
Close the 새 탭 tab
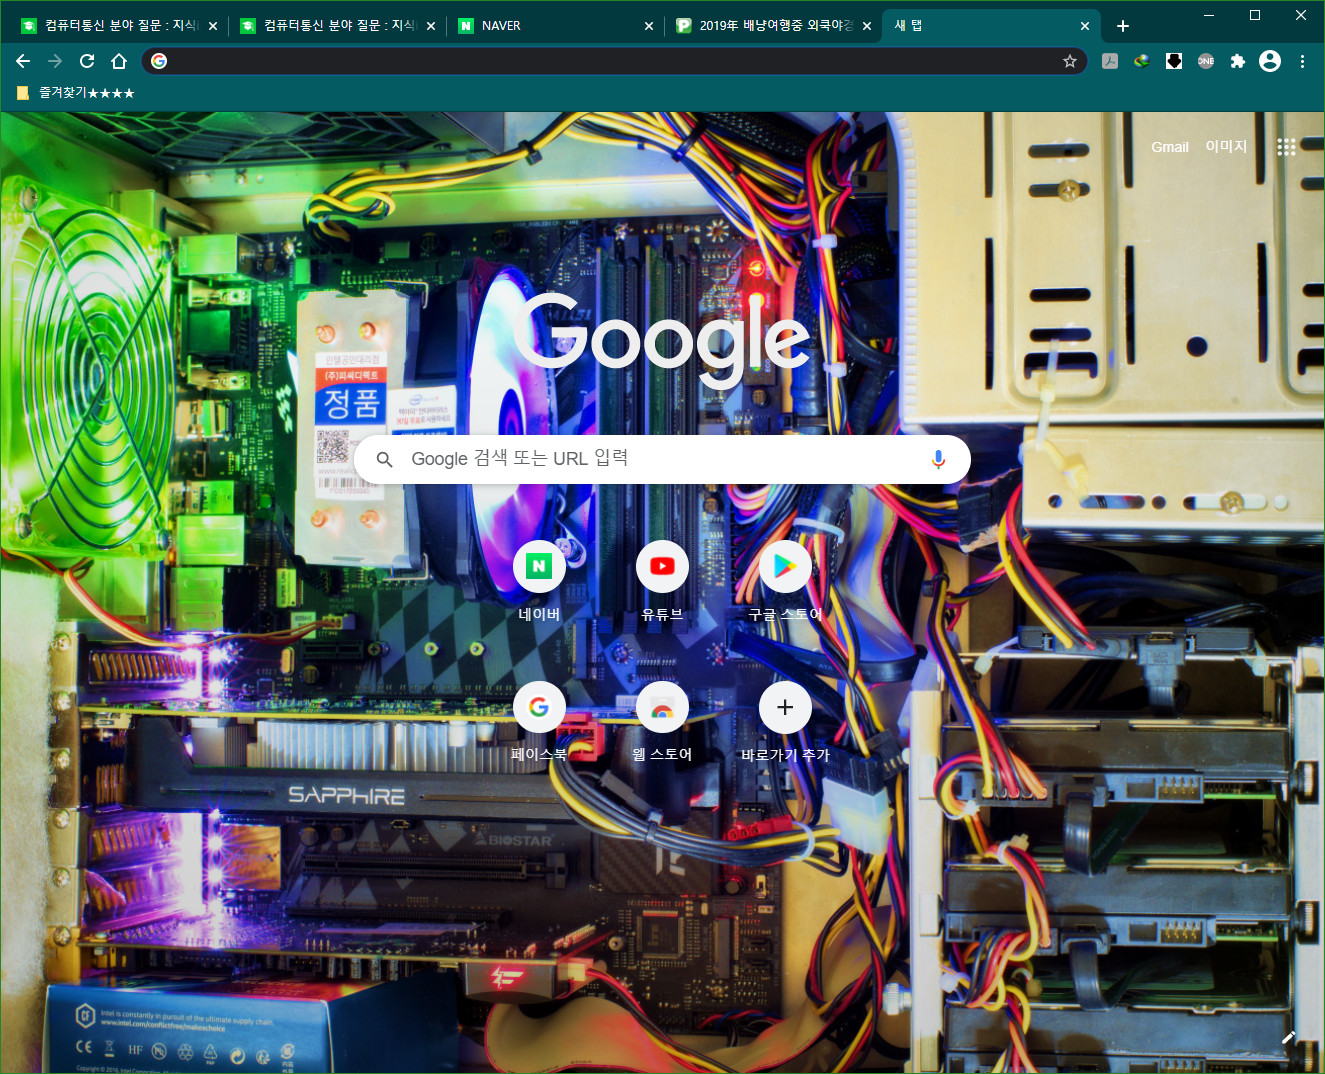(x=1085, y=26)
